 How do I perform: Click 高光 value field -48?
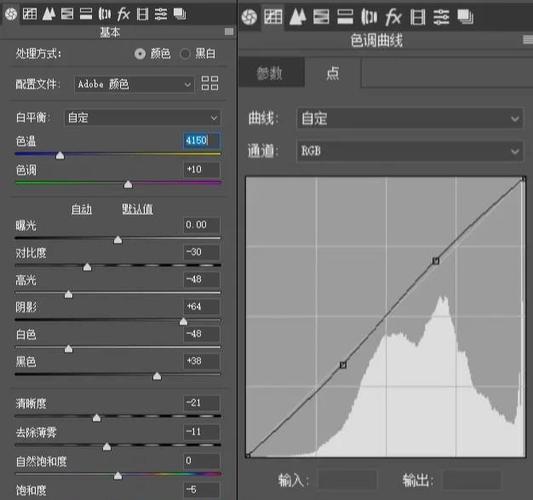coord(202,279)
